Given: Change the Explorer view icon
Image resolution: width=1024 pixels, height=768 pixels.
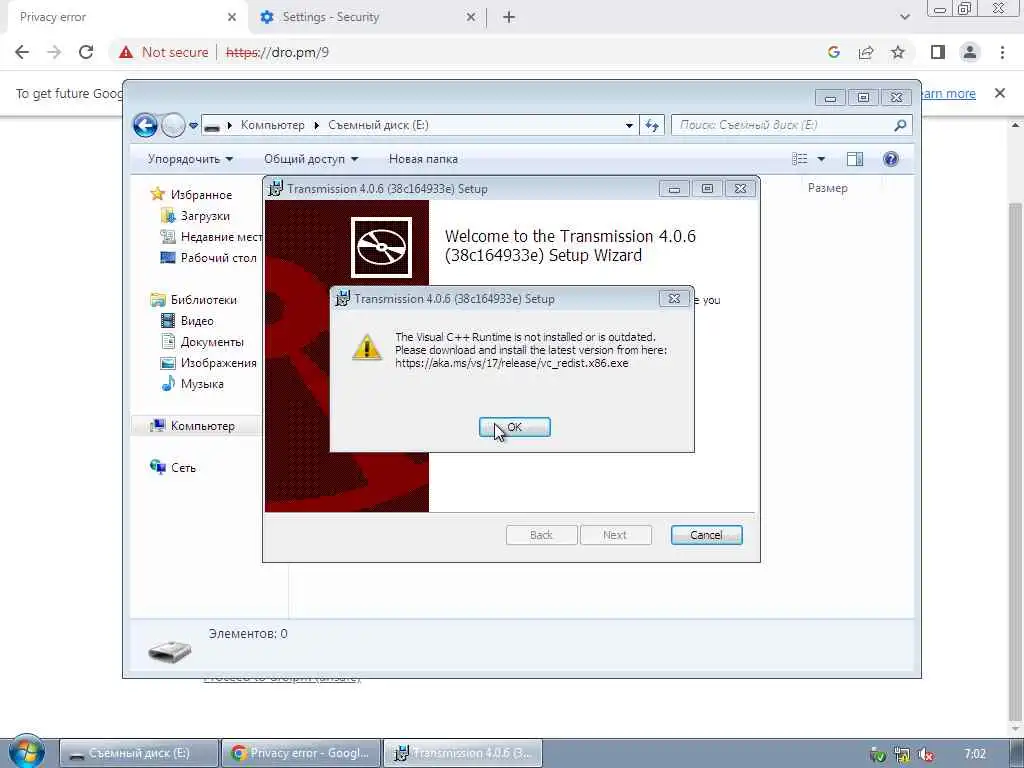Looking at the screenshot, I should (x=800, y=159).
